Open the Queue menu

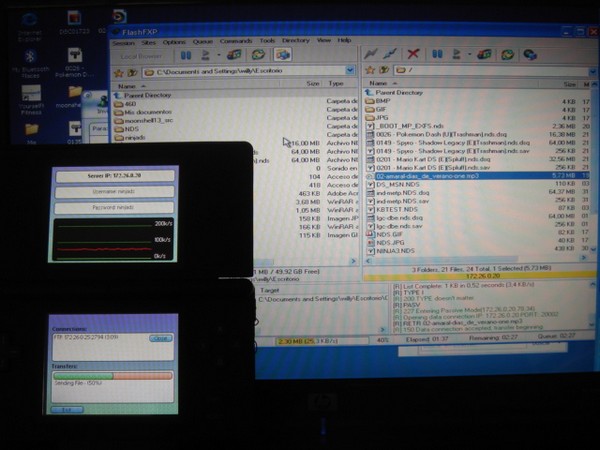[x=203, y=41]
